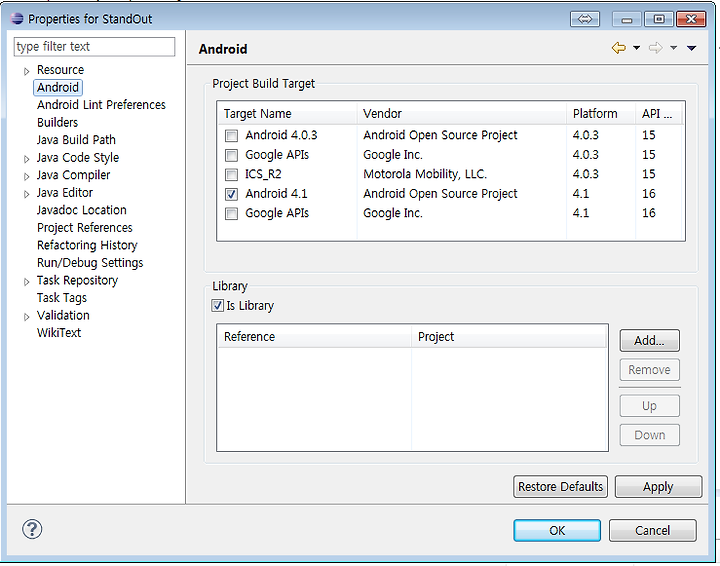Click the Apply button

pyautogui.click(x=658, y=487)
